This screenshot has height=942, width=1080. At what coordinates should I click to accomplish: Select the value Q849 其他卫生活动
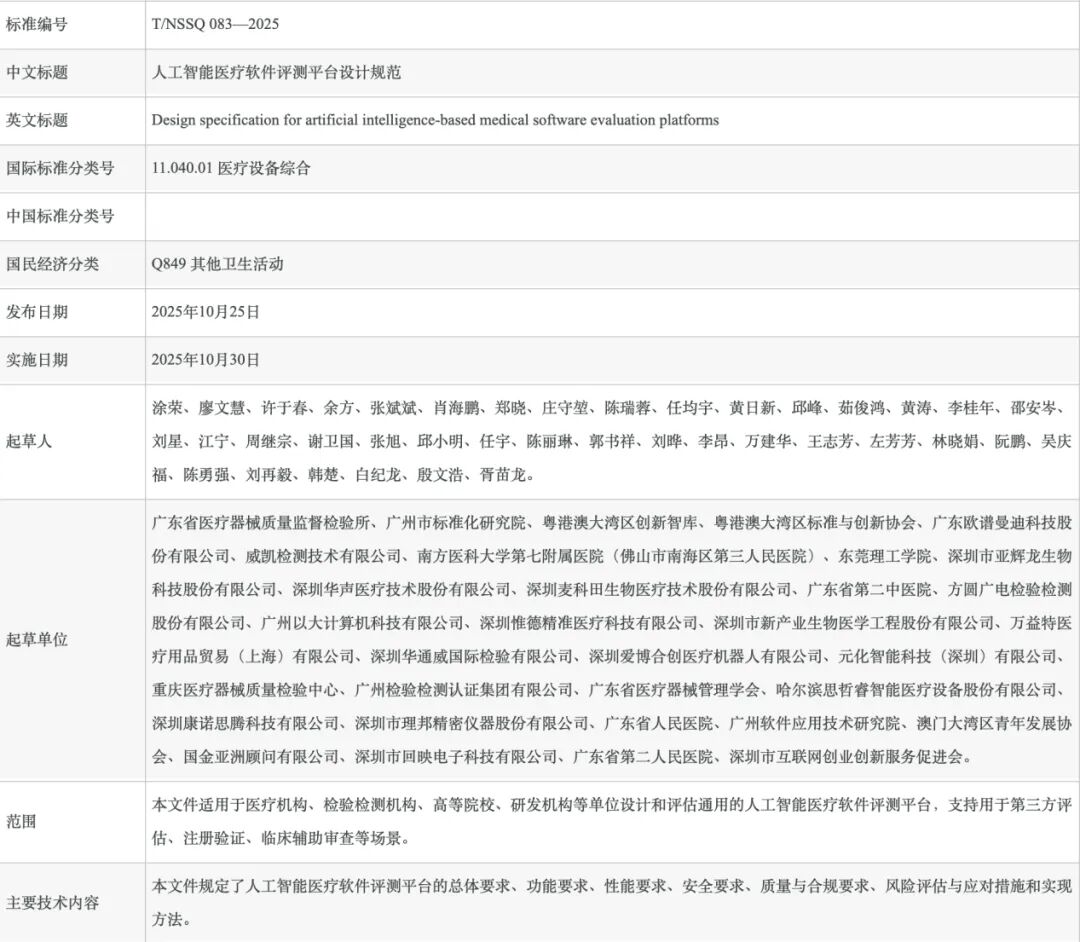tap(217, 264)
